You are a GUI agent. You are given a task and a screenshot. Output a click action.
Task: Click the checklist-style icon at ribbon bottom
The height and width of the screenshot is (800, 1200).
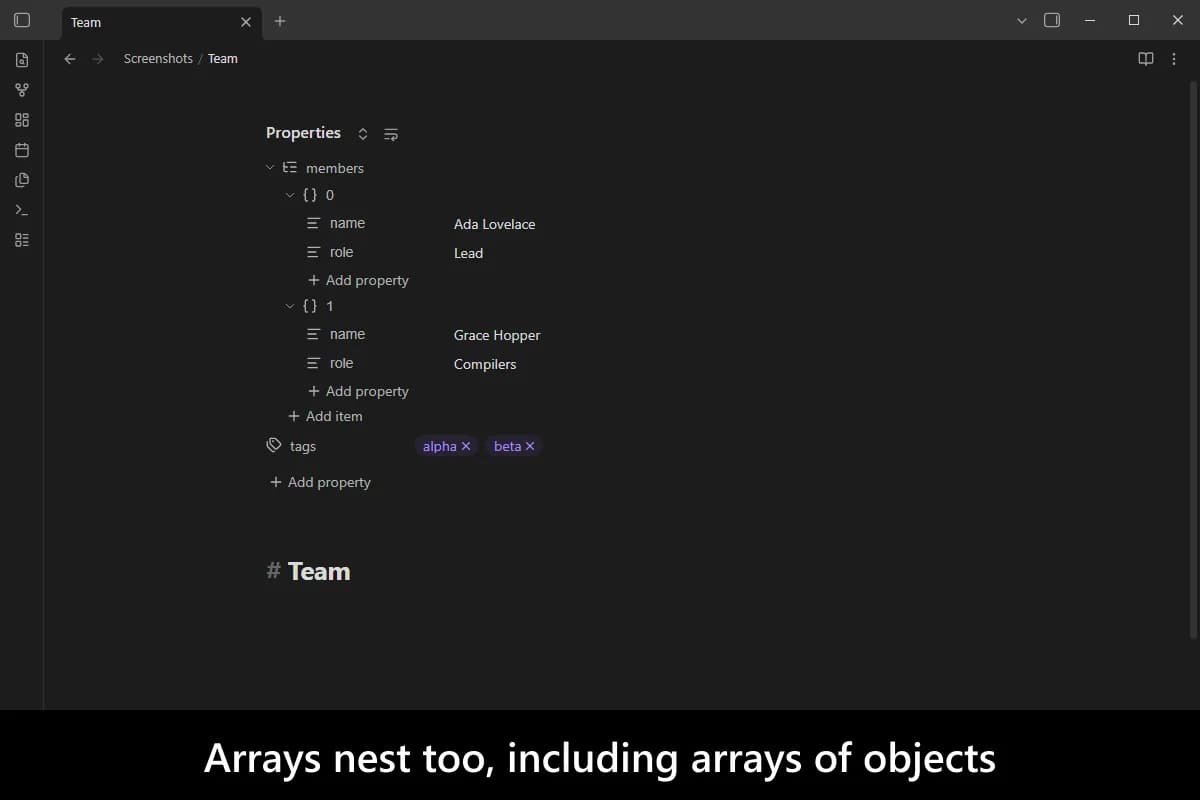click(x=22, y=240)
